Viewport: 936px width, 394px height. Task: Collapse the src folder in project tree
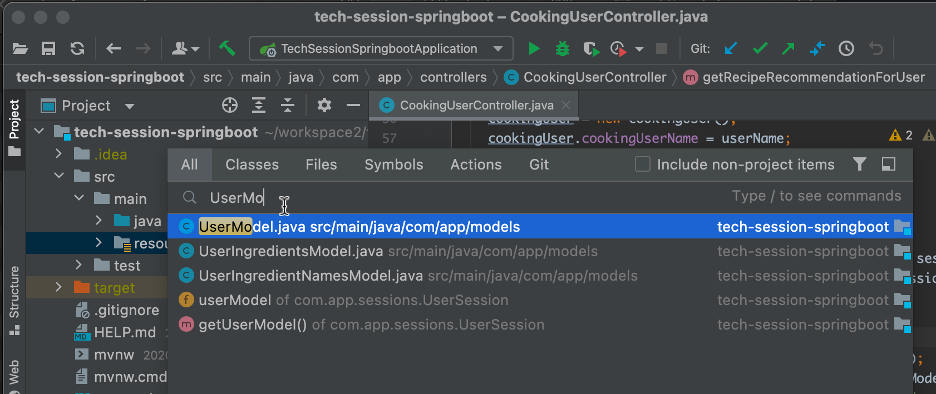pos(58,176)
